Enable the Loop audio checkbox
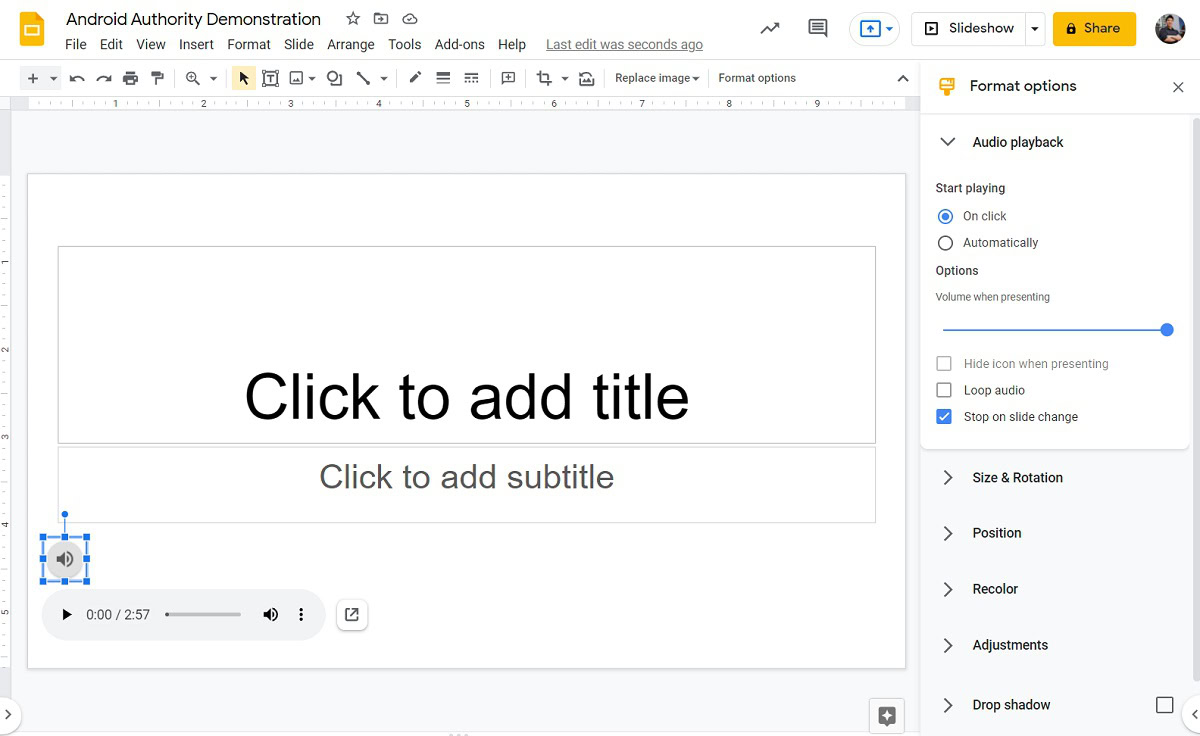This screenshot has height=736, width=1200. tap(944, 390)
